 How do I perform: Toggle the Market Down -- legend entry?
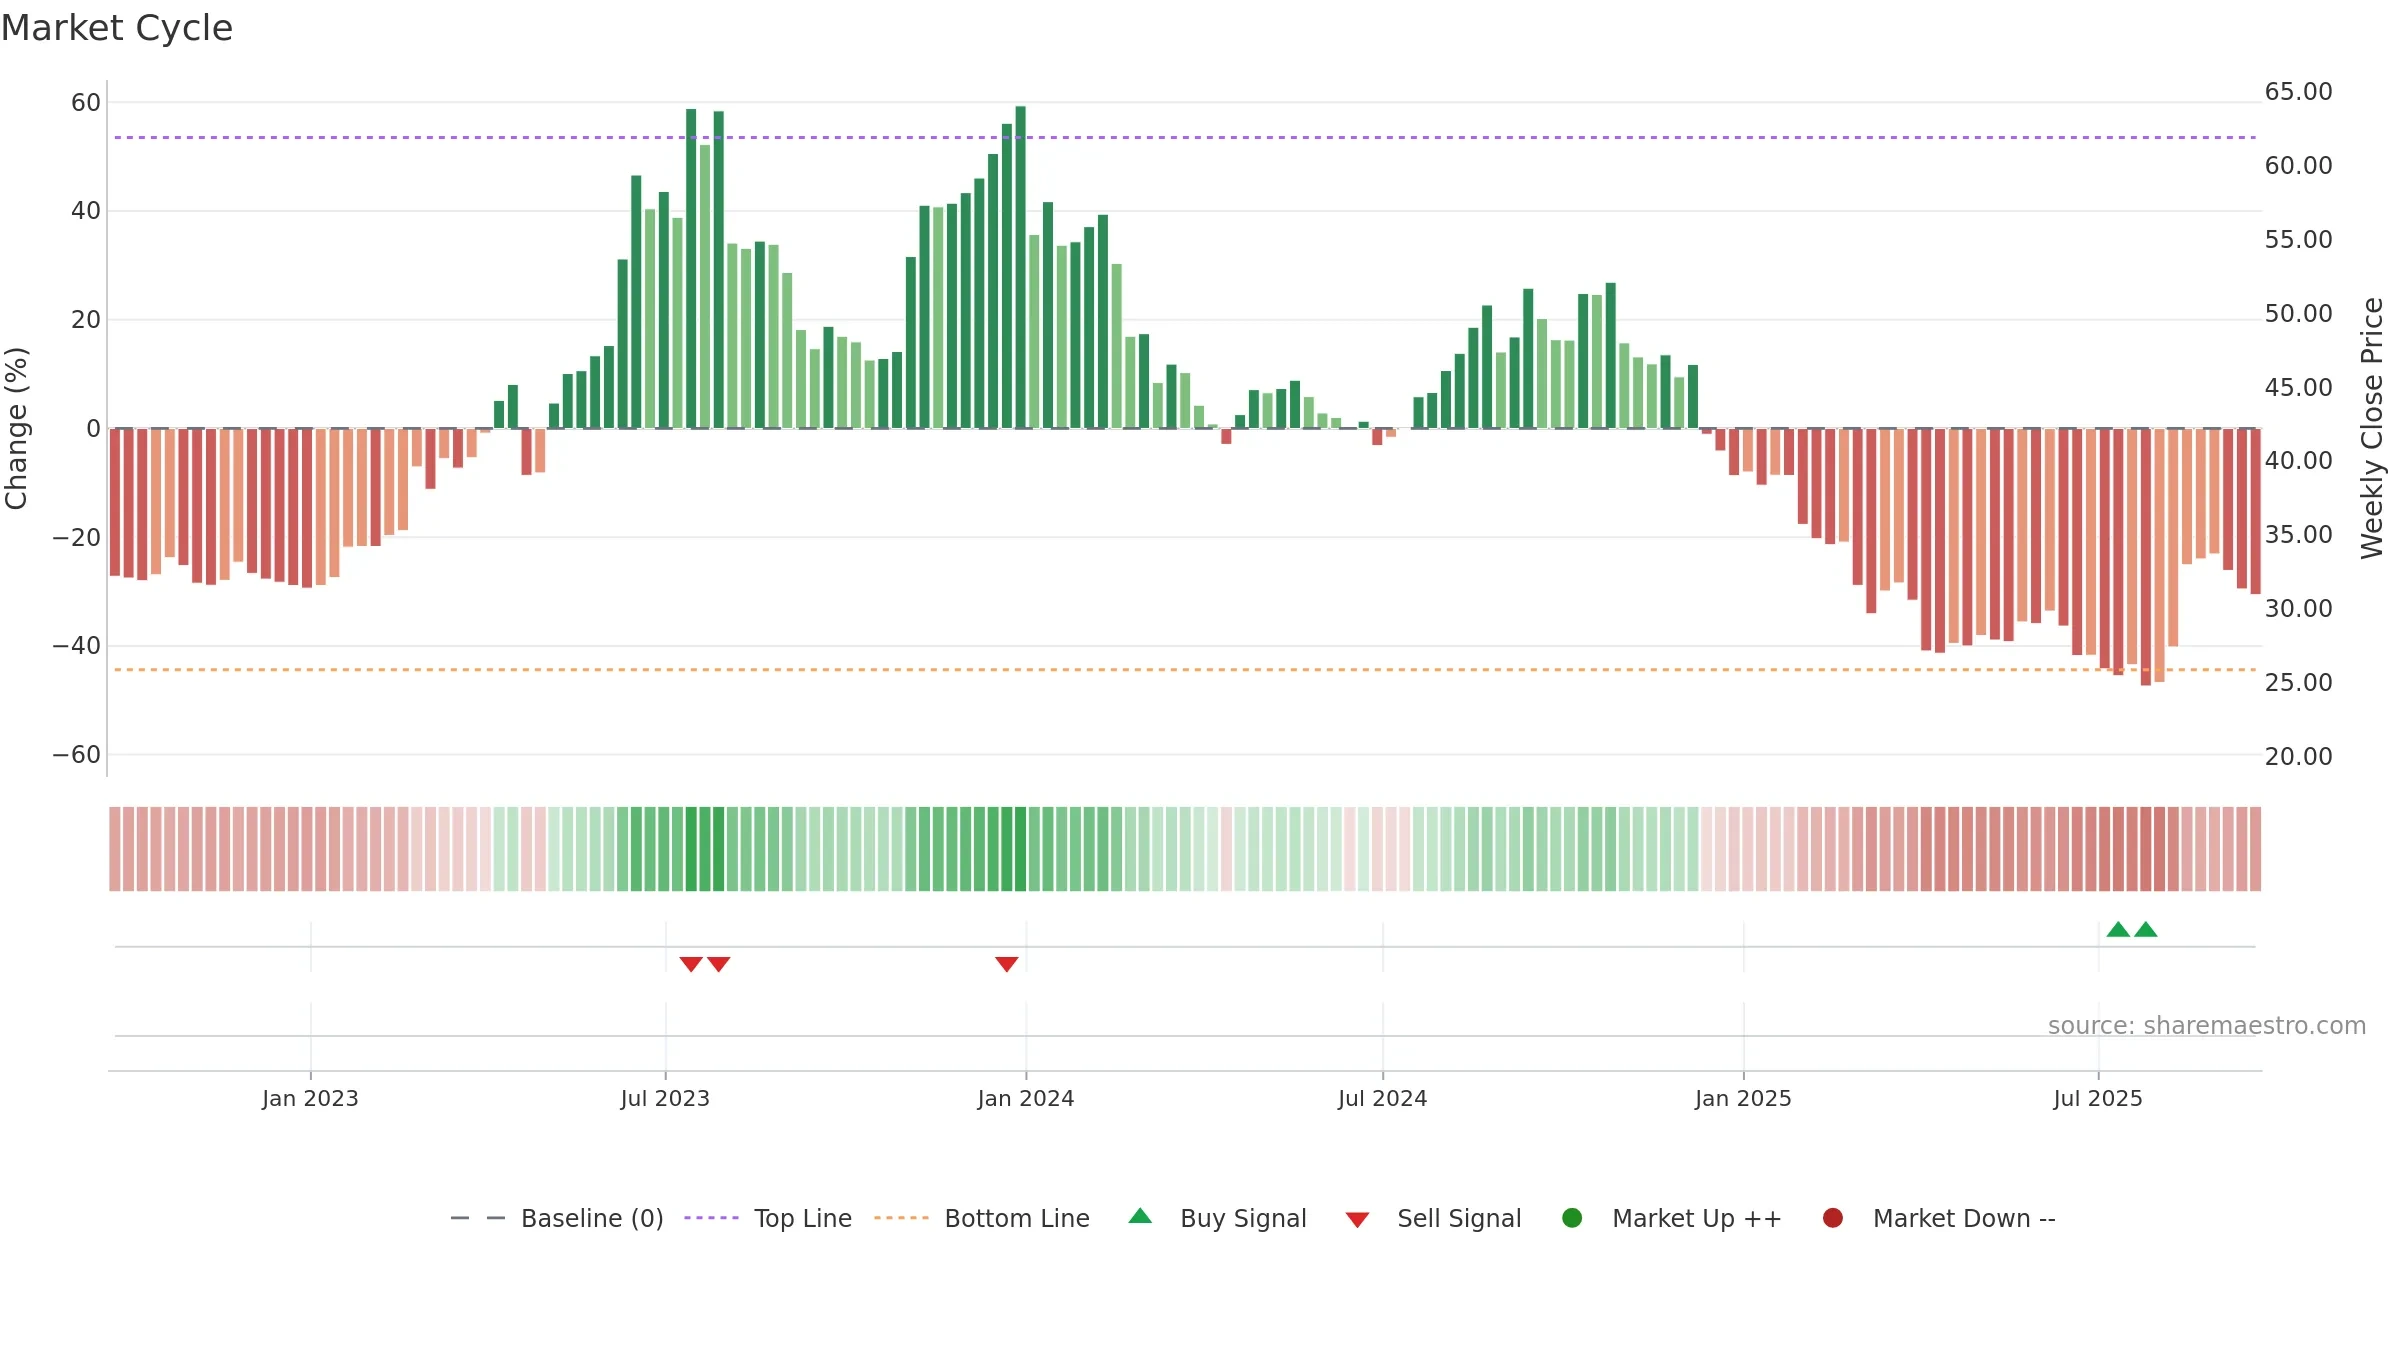[x=1939, y=1218]
